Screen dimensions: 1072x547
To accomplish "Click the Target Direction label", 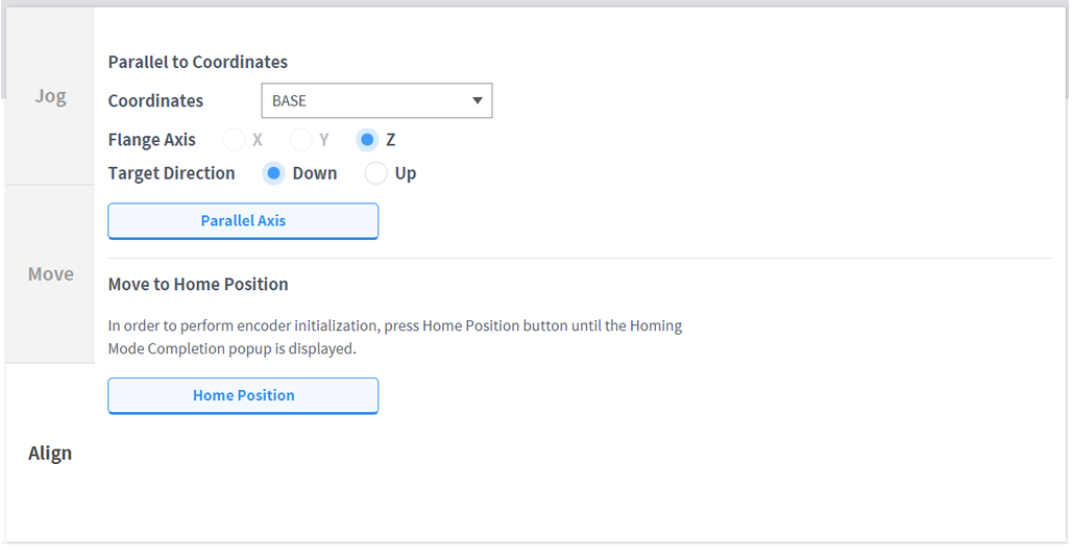I will coord(171,173).
